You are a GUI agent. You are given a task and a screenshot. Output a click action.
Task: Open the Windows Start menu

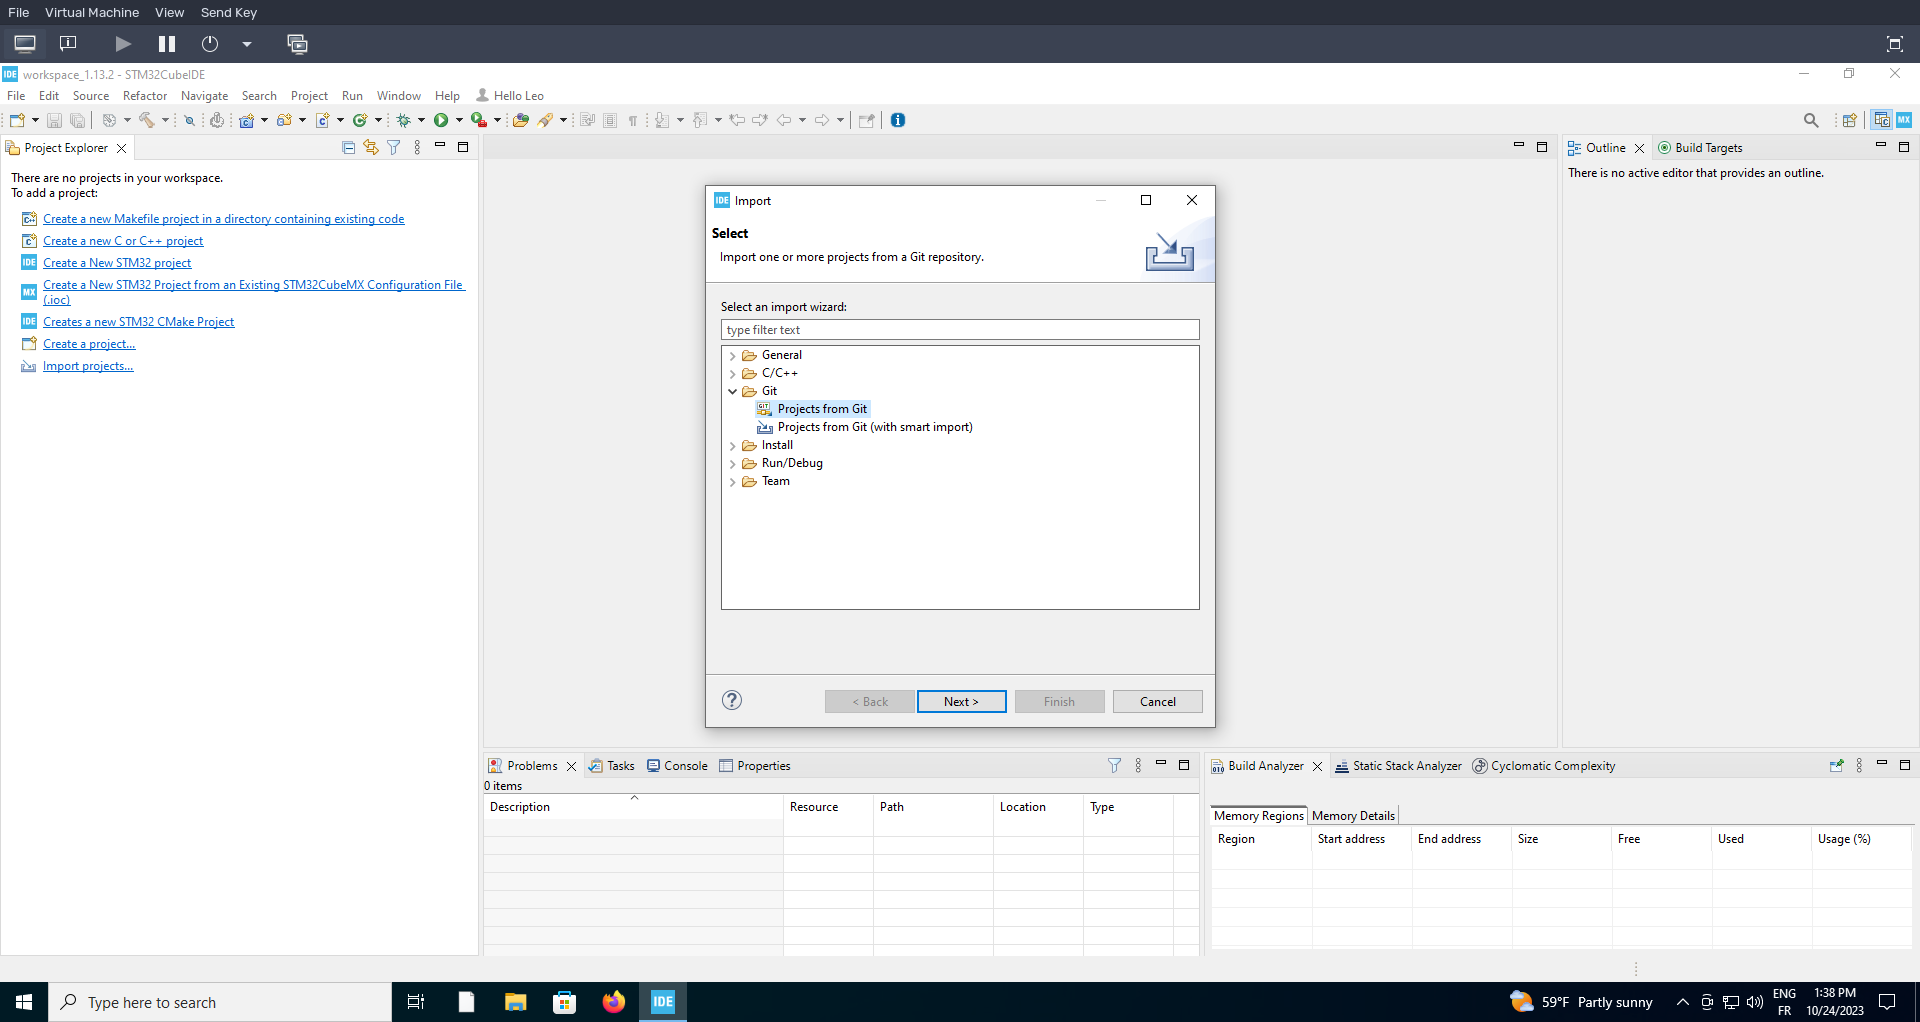pos(24,1002)
